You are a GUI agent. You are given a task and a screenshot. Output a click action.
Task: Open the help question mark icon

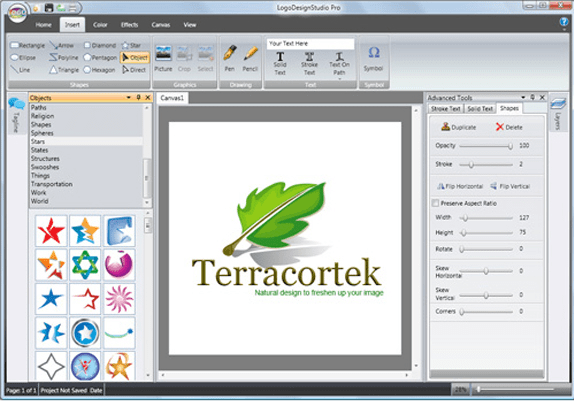tap(564, 22)
